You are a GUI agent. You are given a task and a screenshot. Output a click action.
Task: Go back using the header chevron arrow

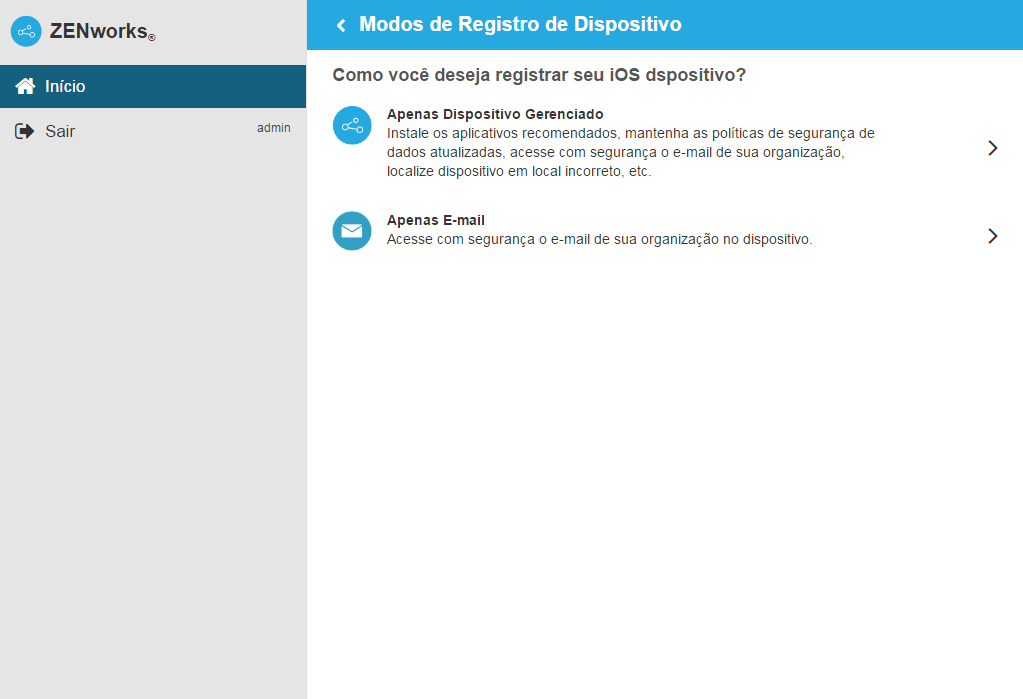[x=341, y=25]
